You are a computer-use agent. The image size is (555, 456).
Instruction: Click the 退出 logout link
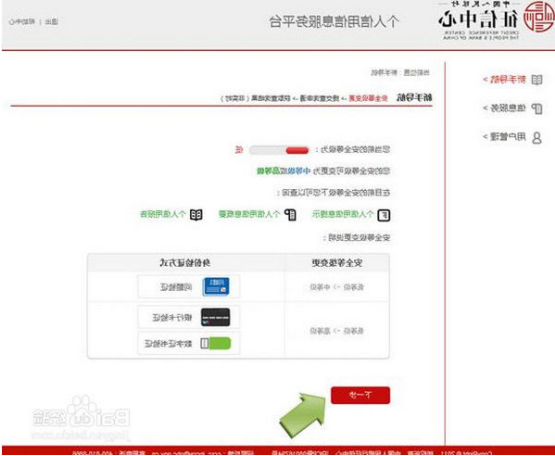pyautogui.click(x=52, y=22)
